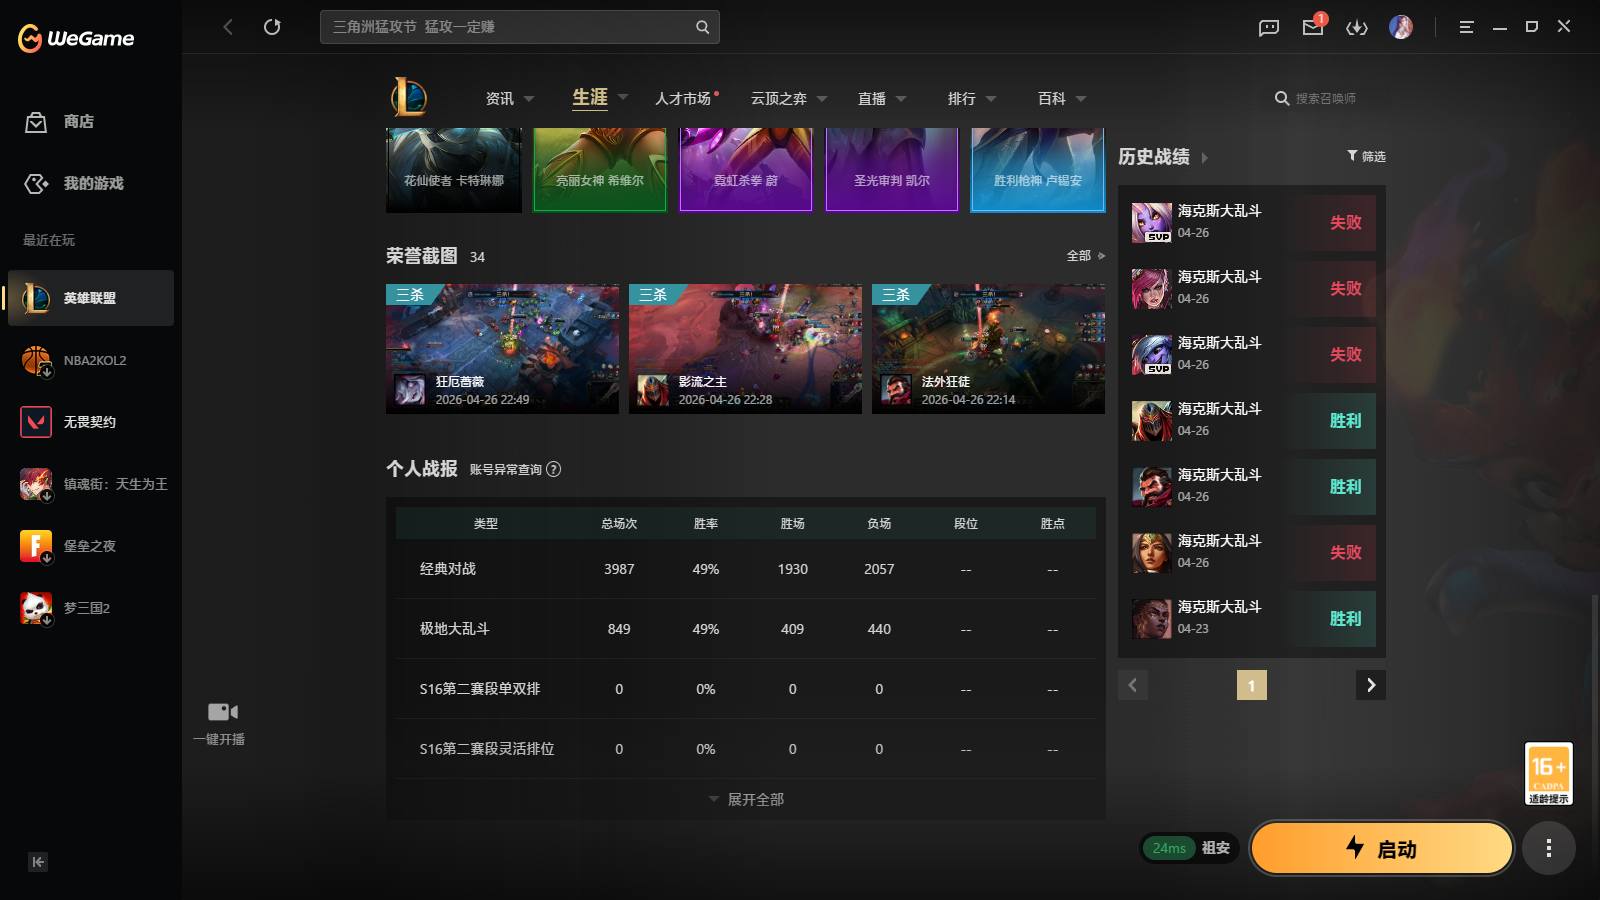This screenshot has height=900, width=1600.
Task: Open the 圣光审判 凯尔 skin card
Action: [892, 170]
